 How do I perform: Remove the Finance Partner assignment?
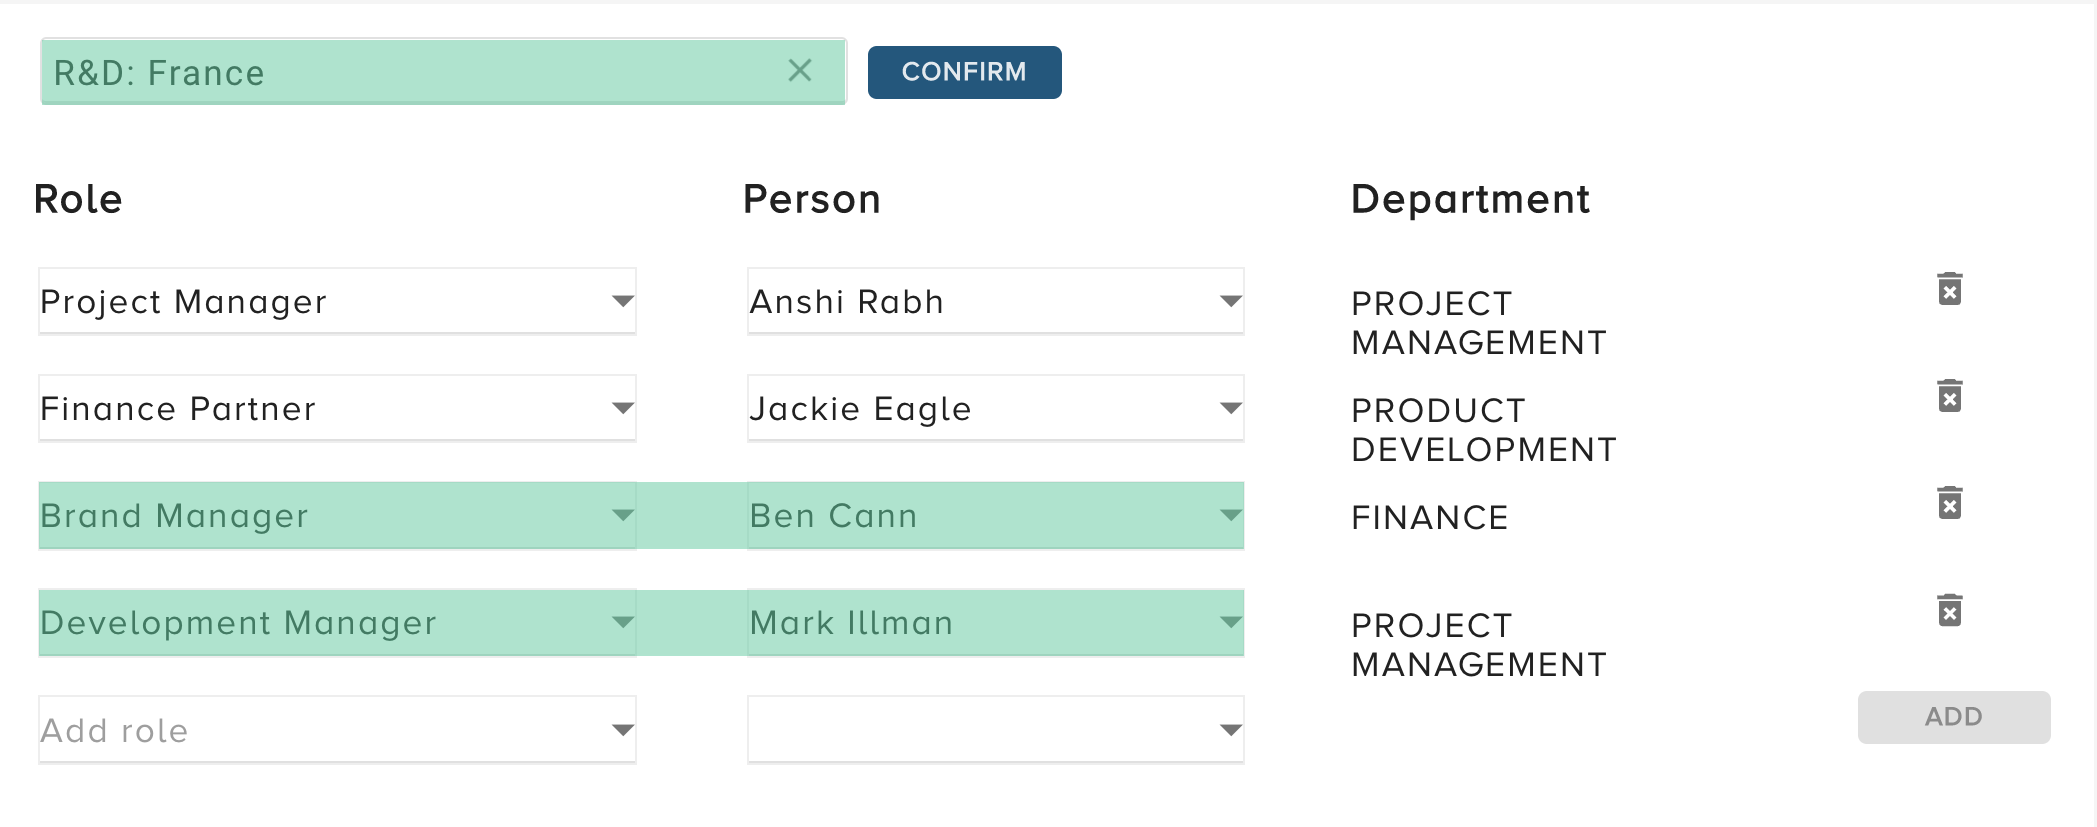point(1950,396)
